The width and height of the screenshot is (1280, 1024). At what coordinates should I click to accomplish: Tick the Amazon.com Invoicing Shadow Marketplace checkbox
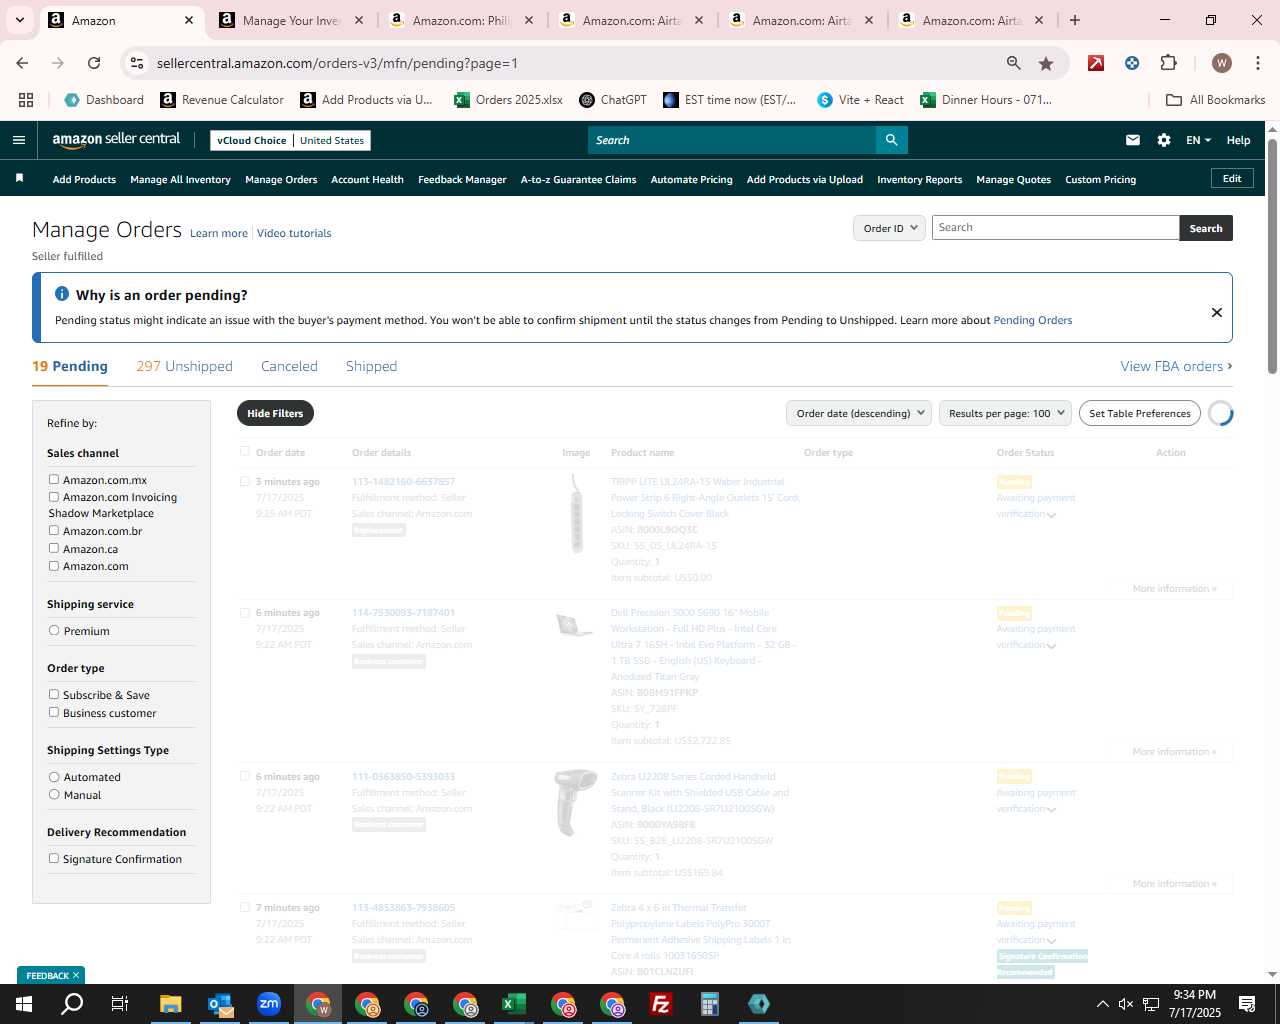coord(54,496)
